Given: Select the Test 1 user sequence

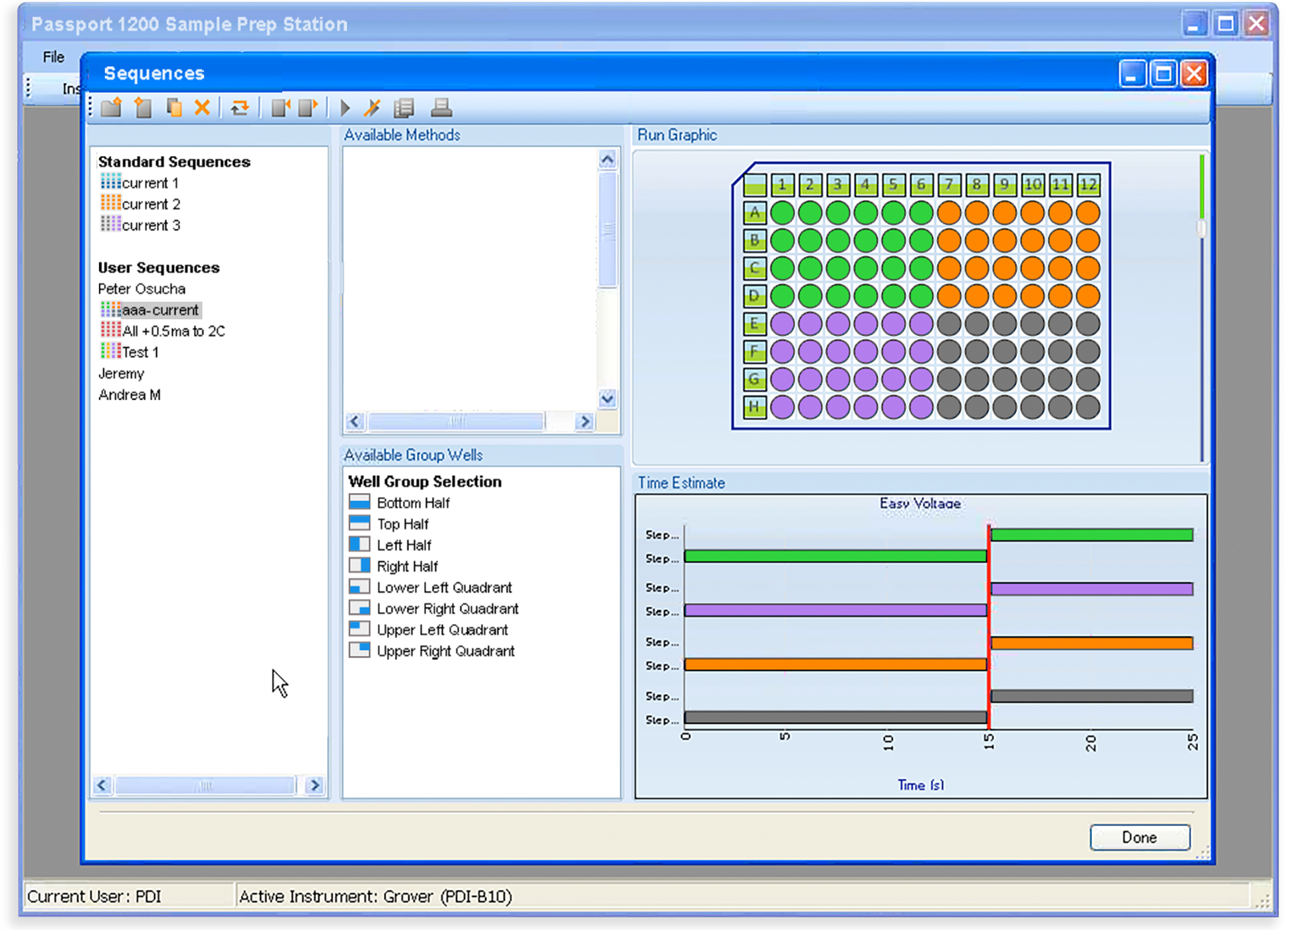Looking at the screenshot, I should point(140,352).
